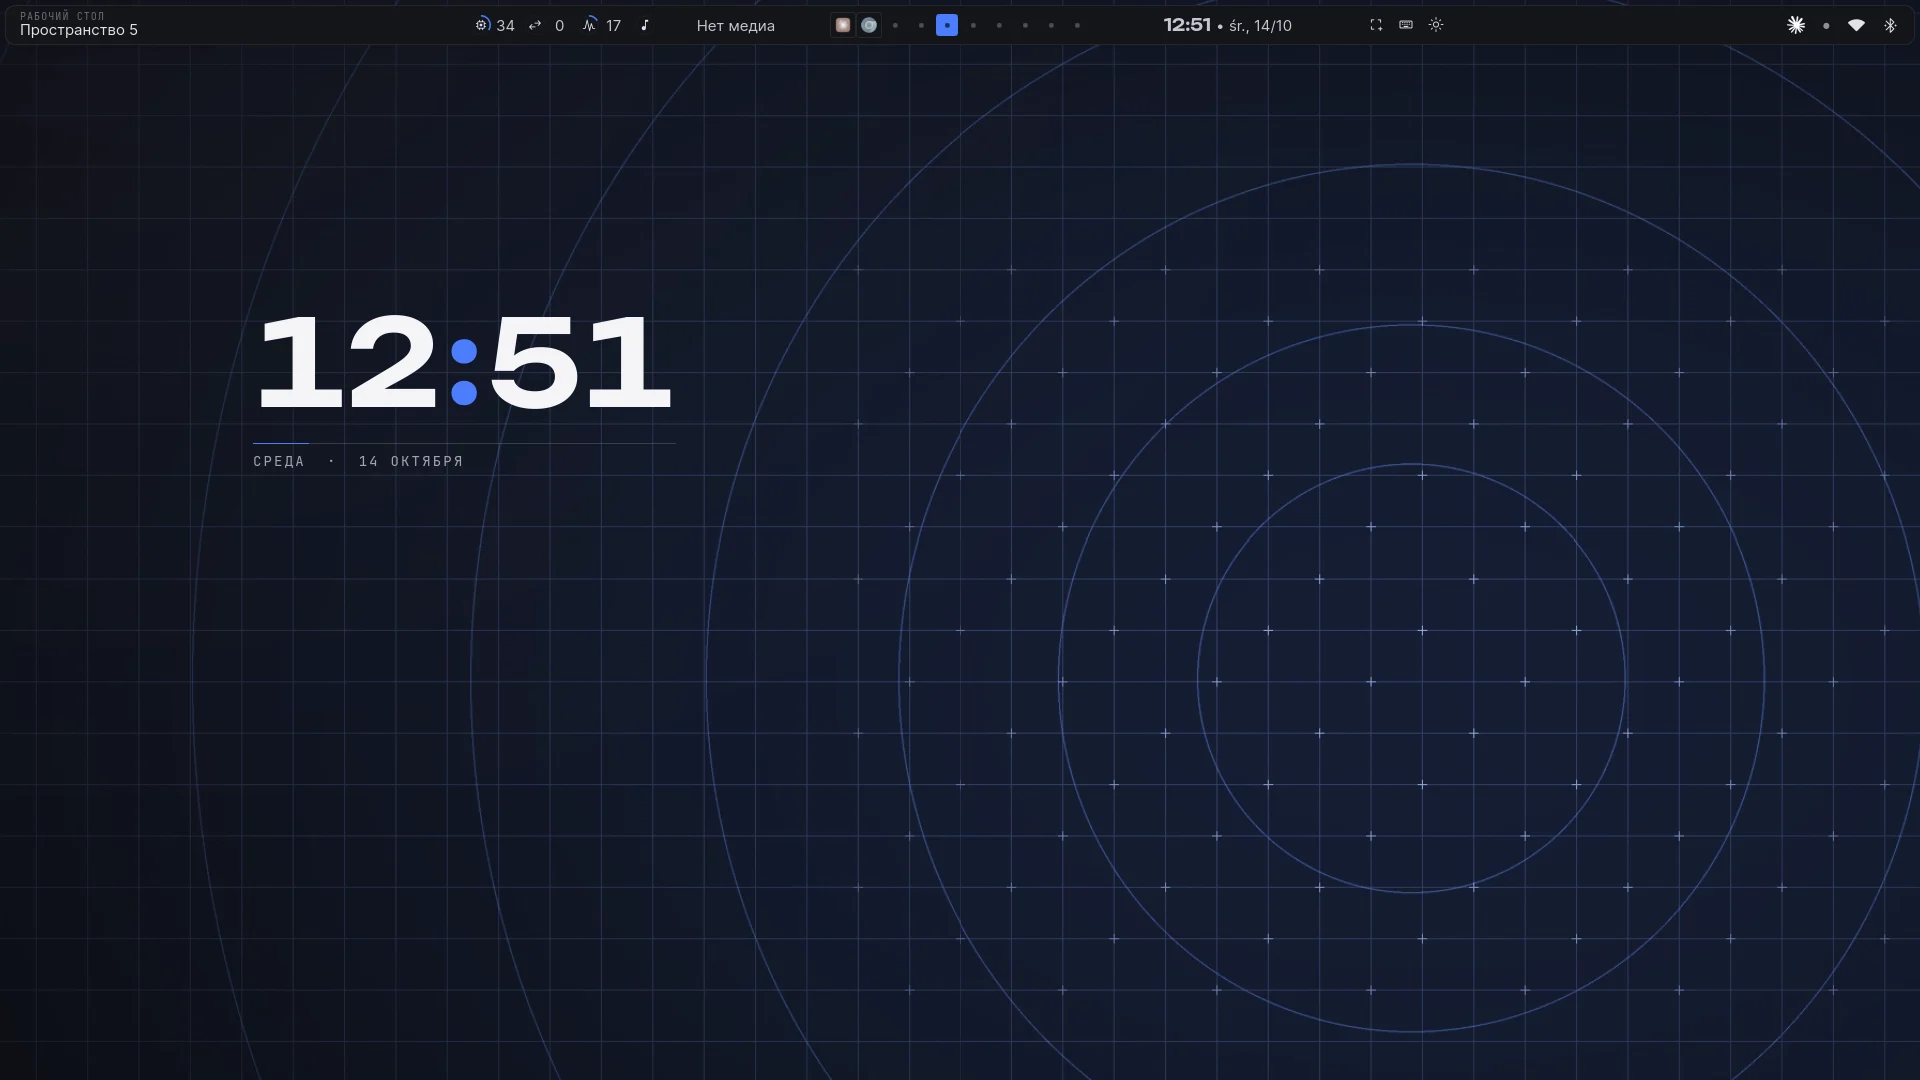Switch to the last workspace dot in the bar
The image size is (1920, 1080).
[x=1077, y=25]
